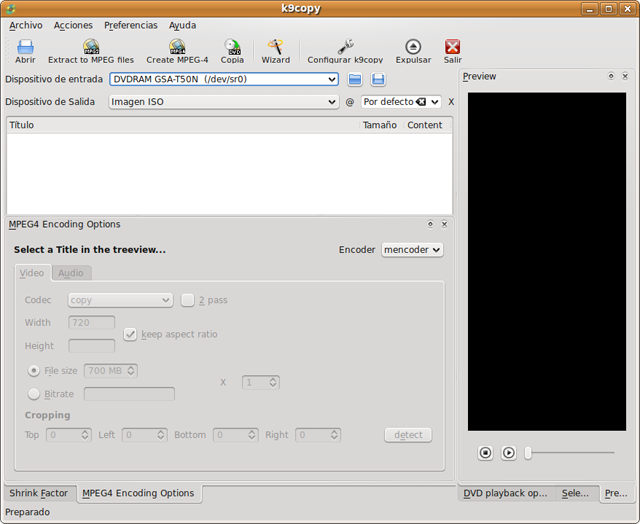Enable the 2 pass checkbox
The image size is (640, 524).
(x=188, y=300)
